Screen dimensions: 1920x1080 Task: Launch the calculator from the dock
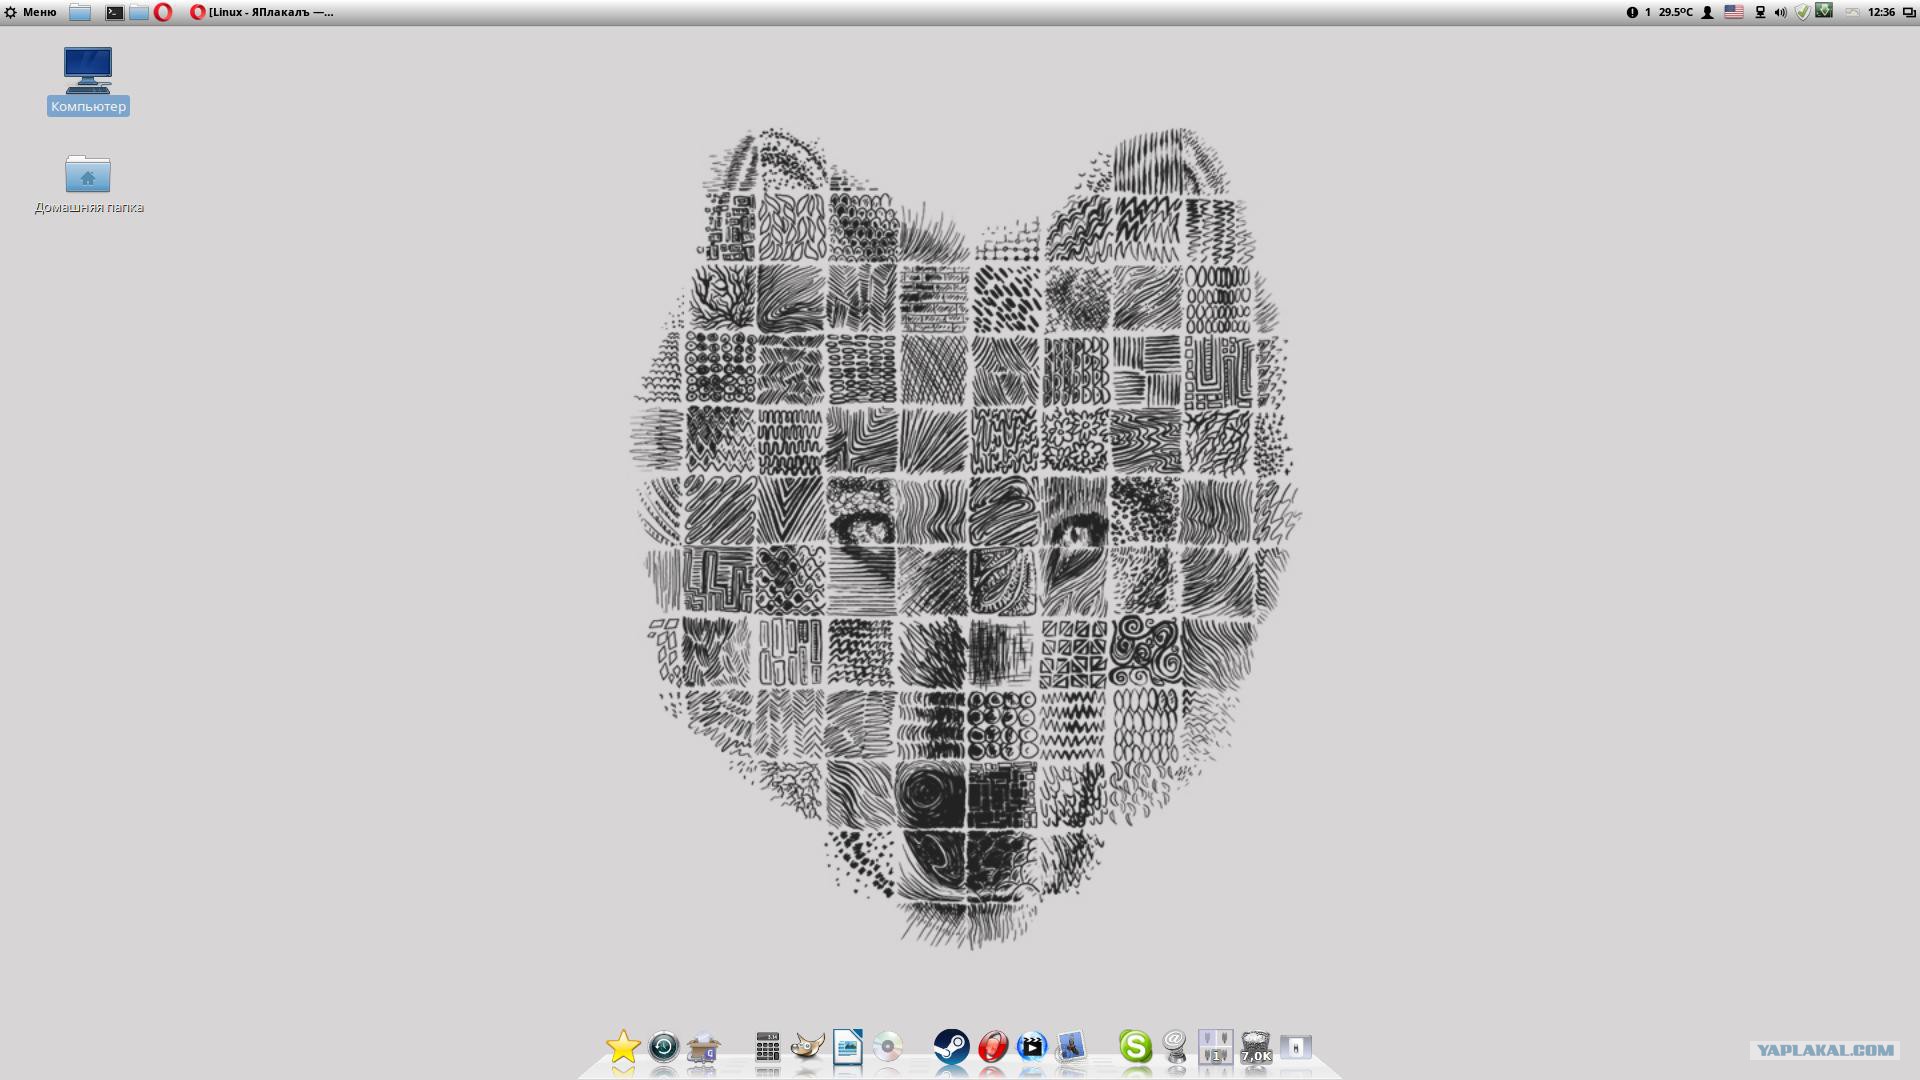click(767, 1047)
